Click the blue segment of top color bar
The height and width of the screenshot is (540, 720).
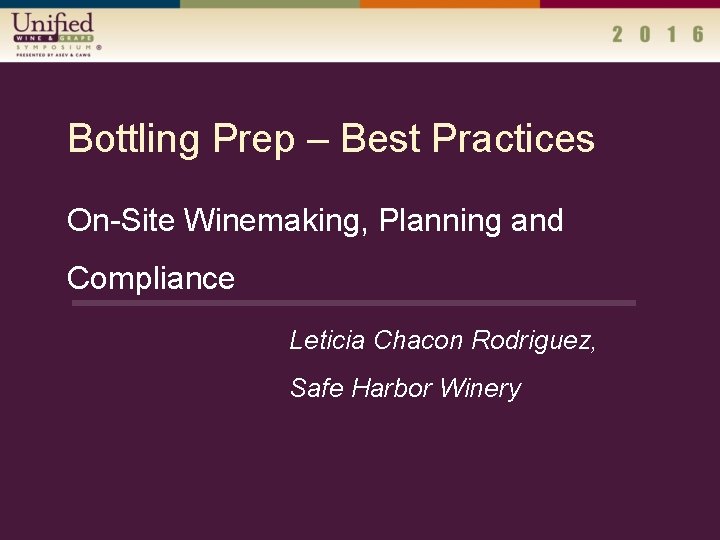coord(90,4)
